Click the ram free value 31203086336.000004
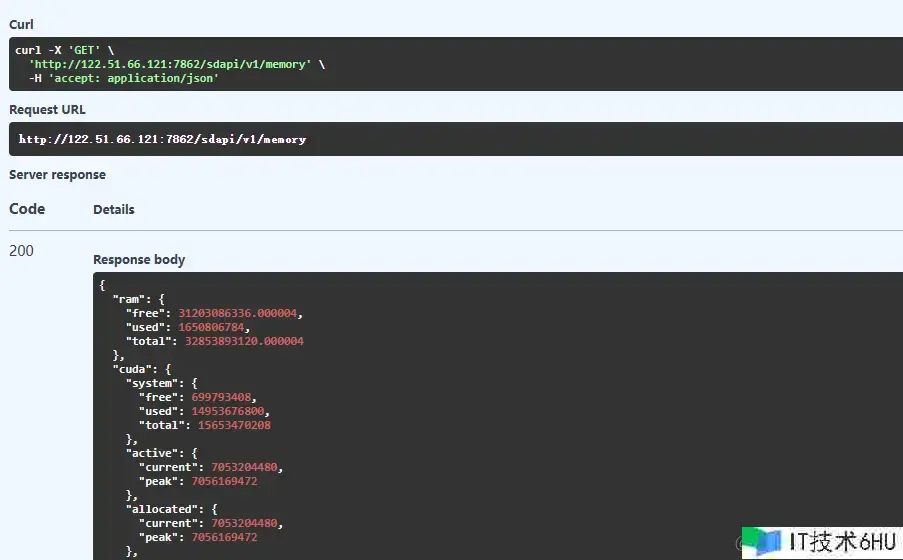The width and height of the screenshot is (903, 560). (238, 313)
